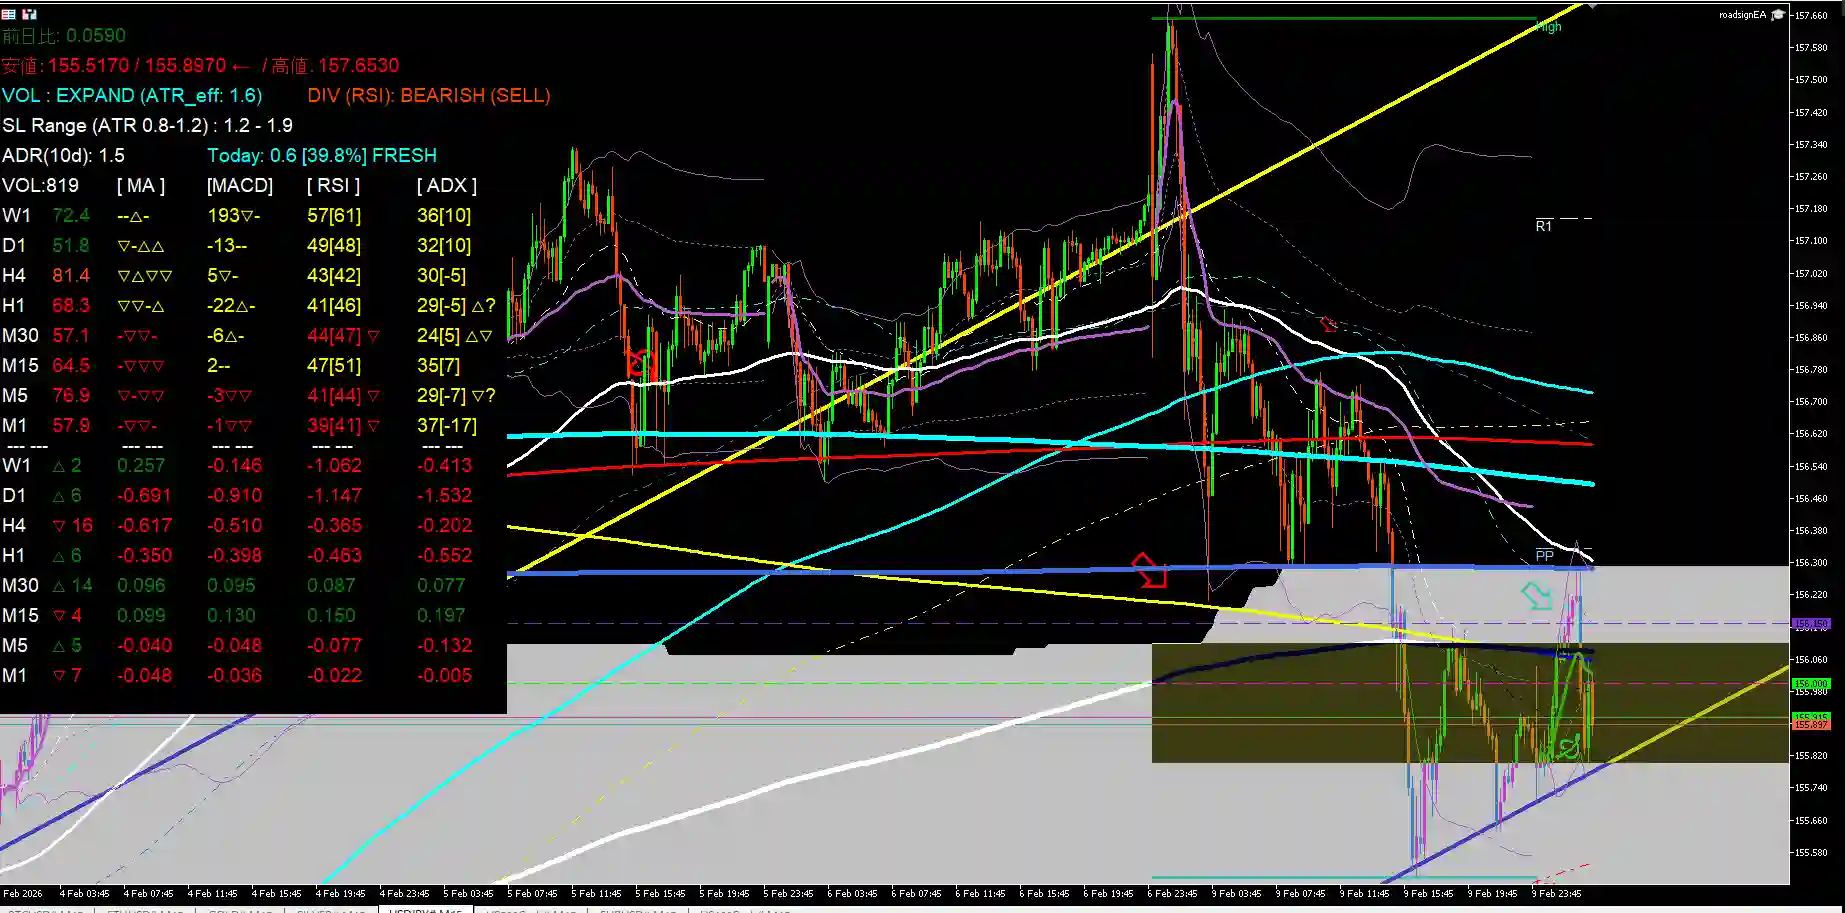The width and height of the screenshot is (1845, 913).
Task: Click the 'Today: 0.6 [39.8%] FRESH' label
Action: [x=324, y=155]
